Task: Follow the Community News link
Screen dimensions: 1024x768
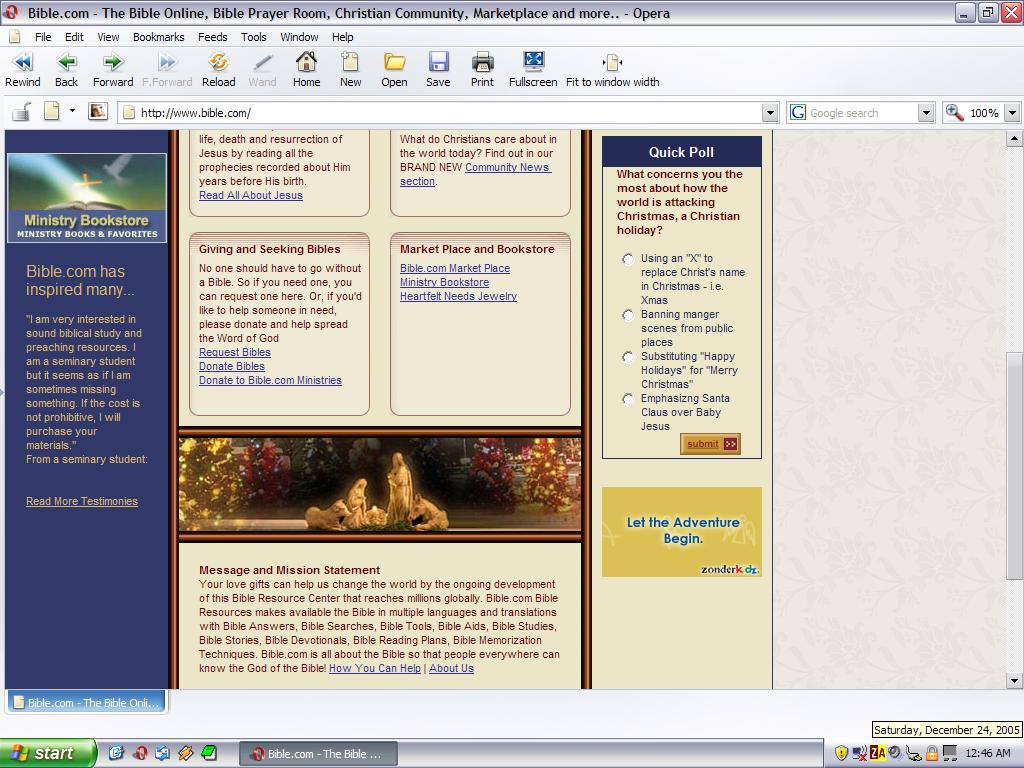Action: (x=507, y=167)
